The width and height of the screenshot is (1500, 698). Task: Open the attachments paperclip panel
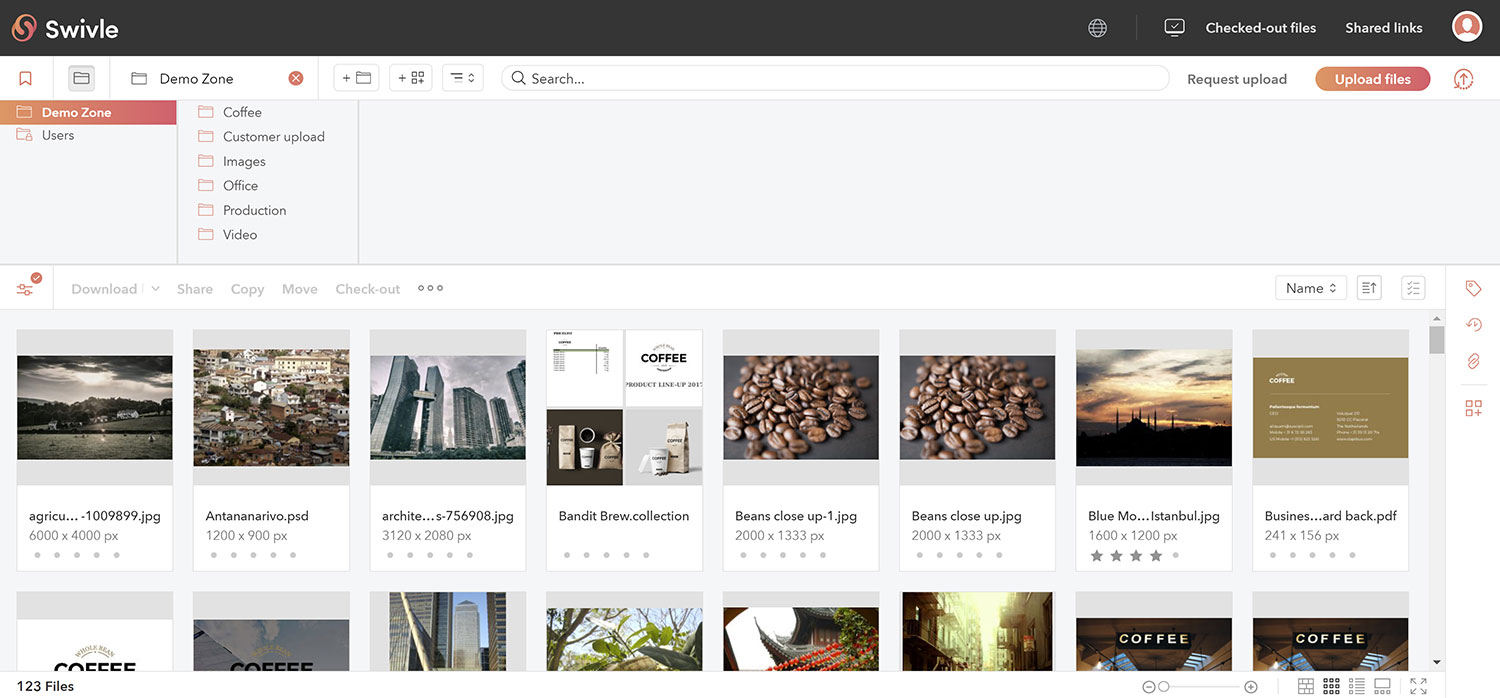click(x=1473, y=361)
